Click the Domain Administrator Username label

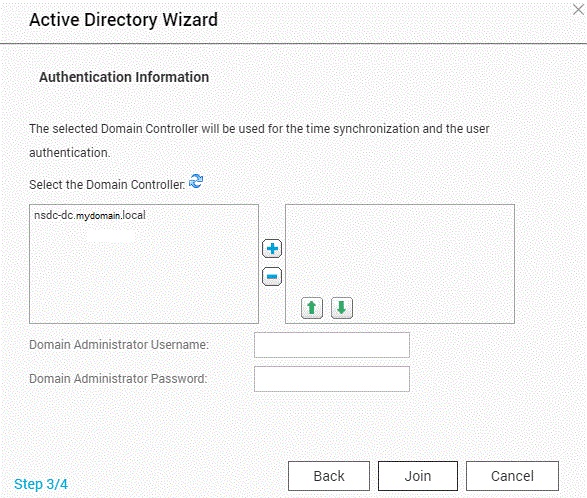[x=119, y=345]
